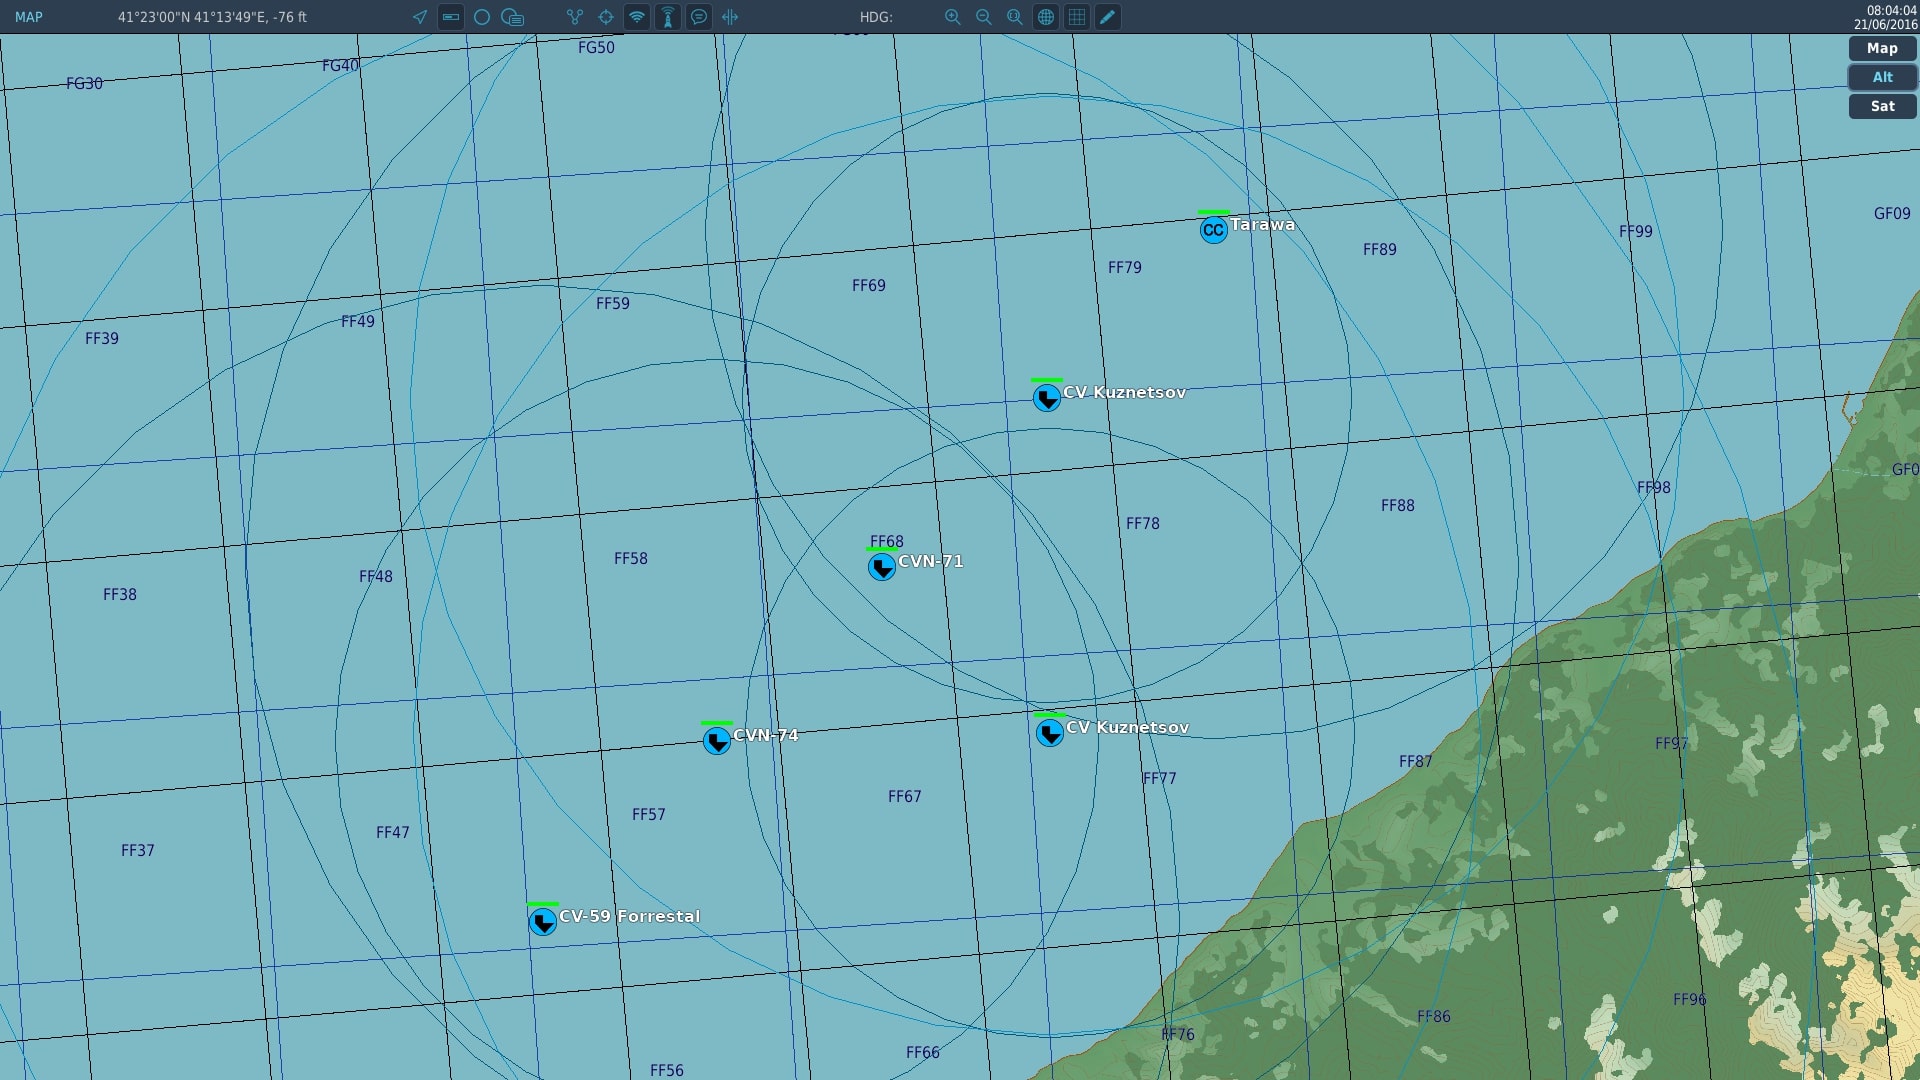Toggle the unit label bar icon
1920x1080 pixels.
[x=451, y=17]
